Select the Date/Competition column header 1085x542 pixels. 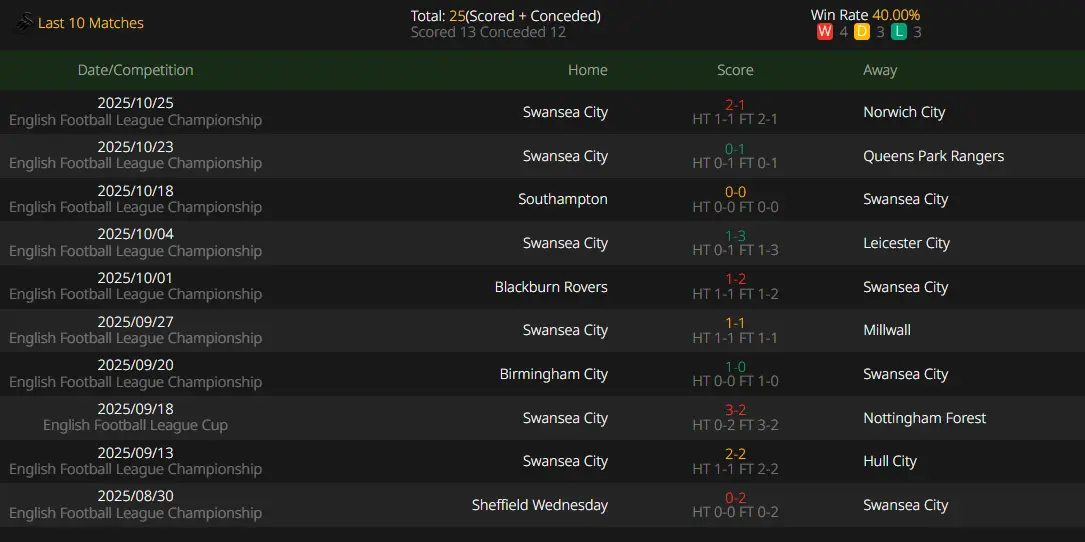pyautogui.click(x=136, y=70)
